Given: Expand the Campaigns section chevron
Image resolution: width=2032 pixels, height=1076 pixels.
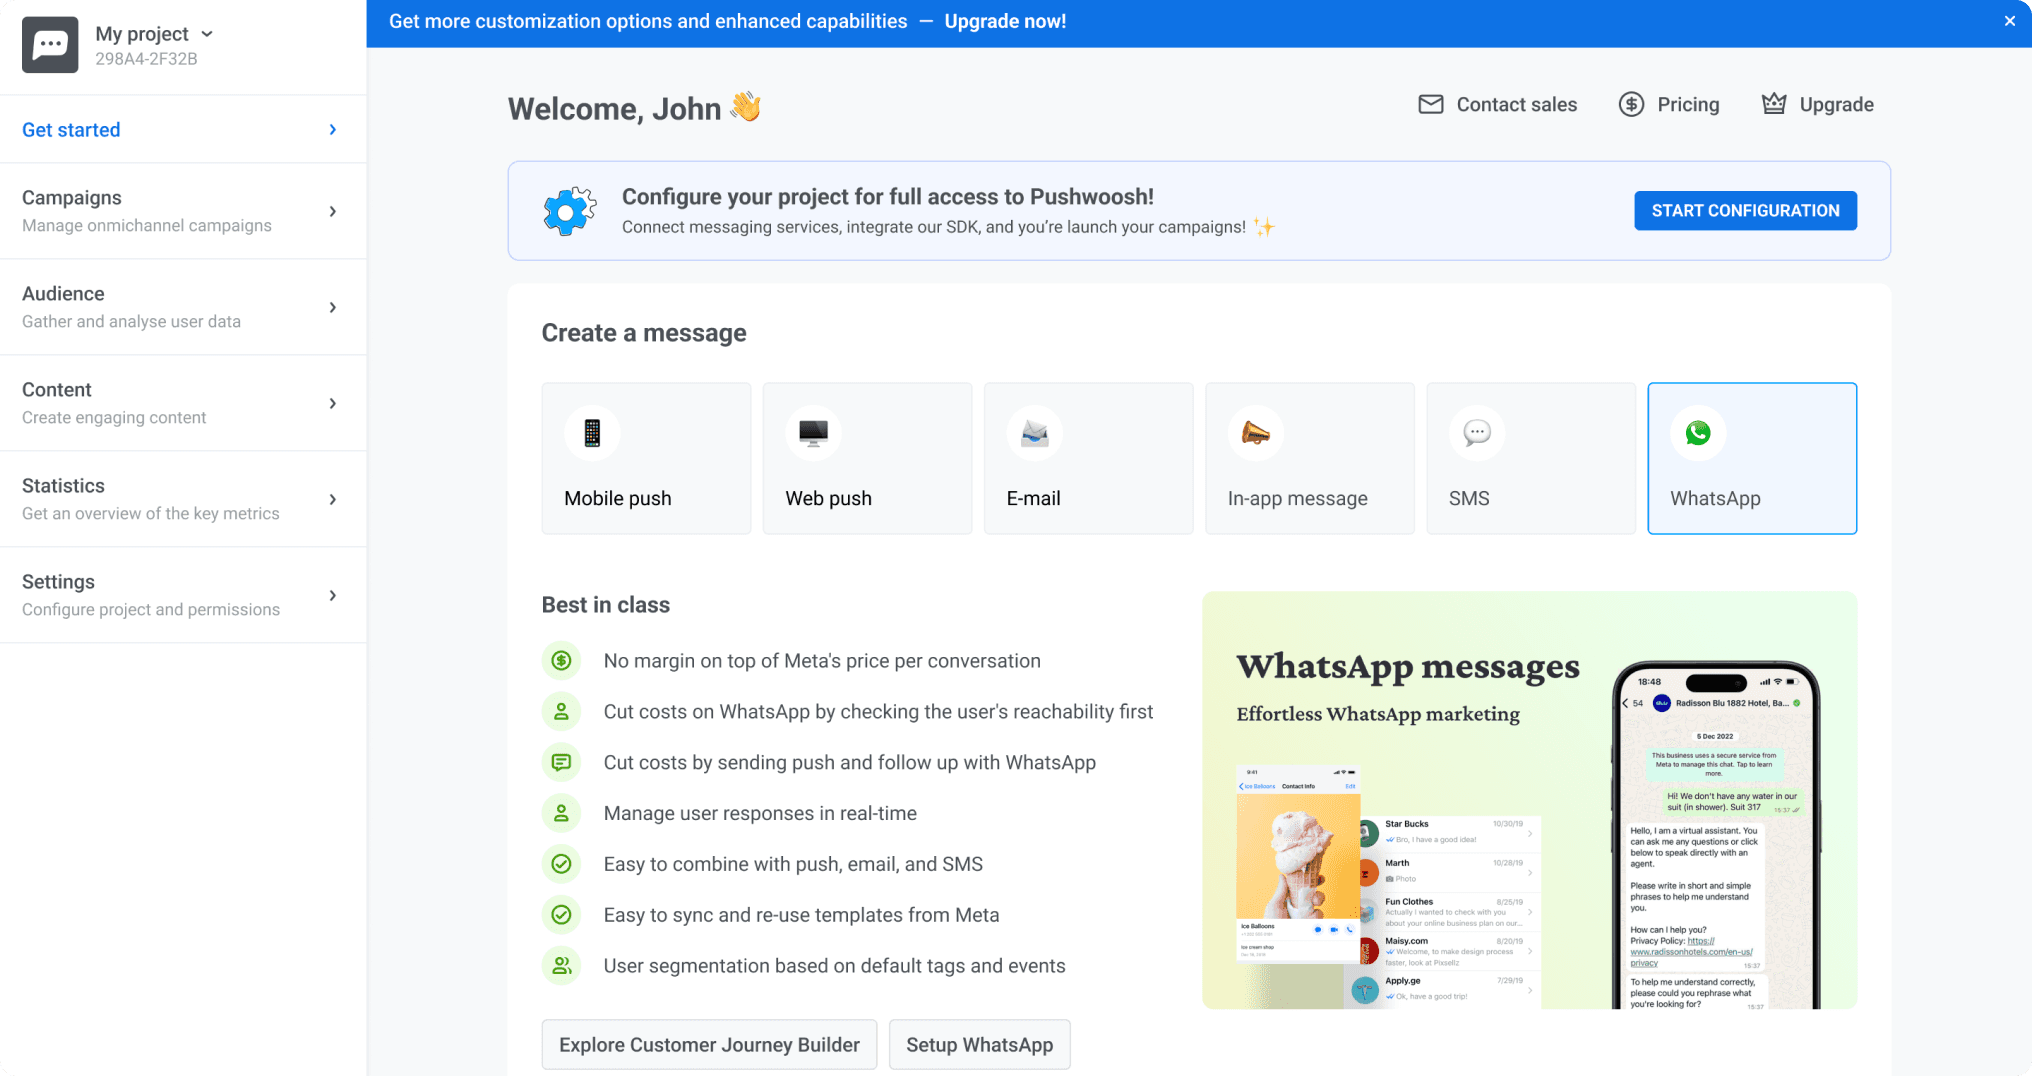Looking at the screenshot, I should click(x=333, y=211).
